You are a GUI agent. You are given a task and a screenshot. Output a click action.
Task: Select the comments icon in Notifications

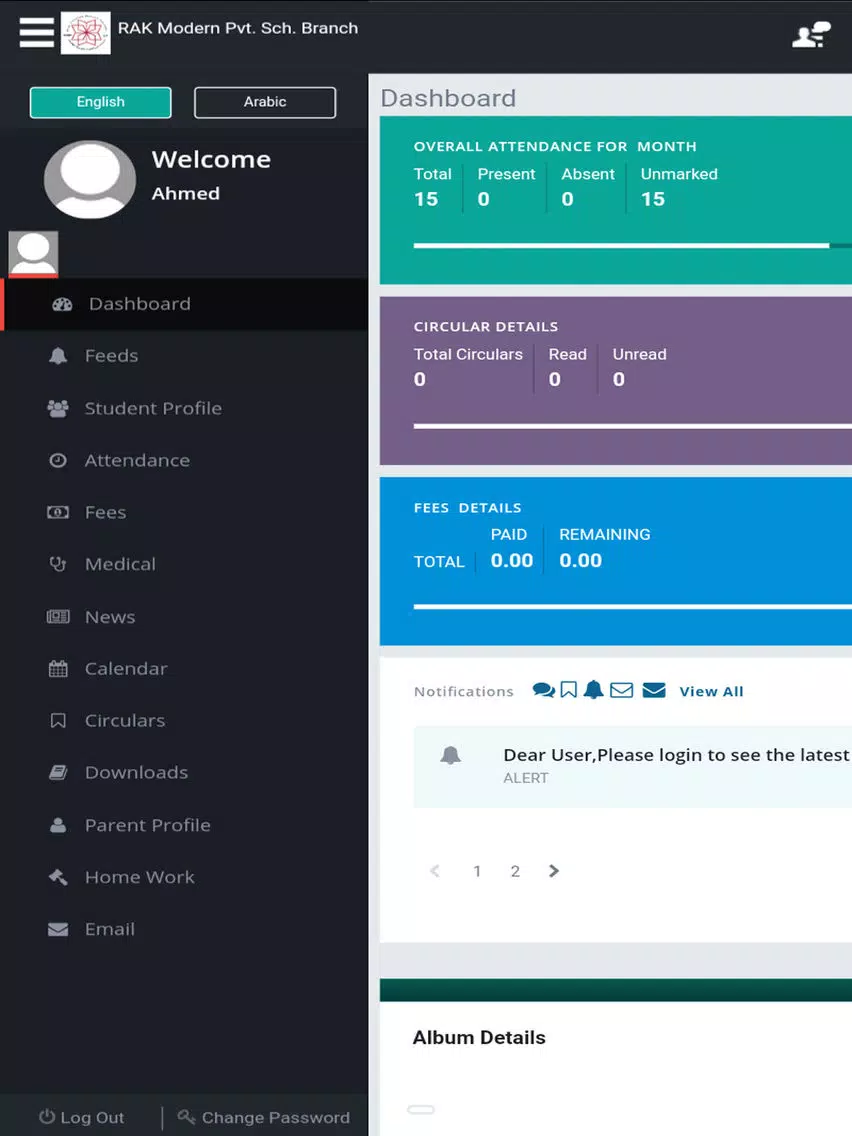543,690
